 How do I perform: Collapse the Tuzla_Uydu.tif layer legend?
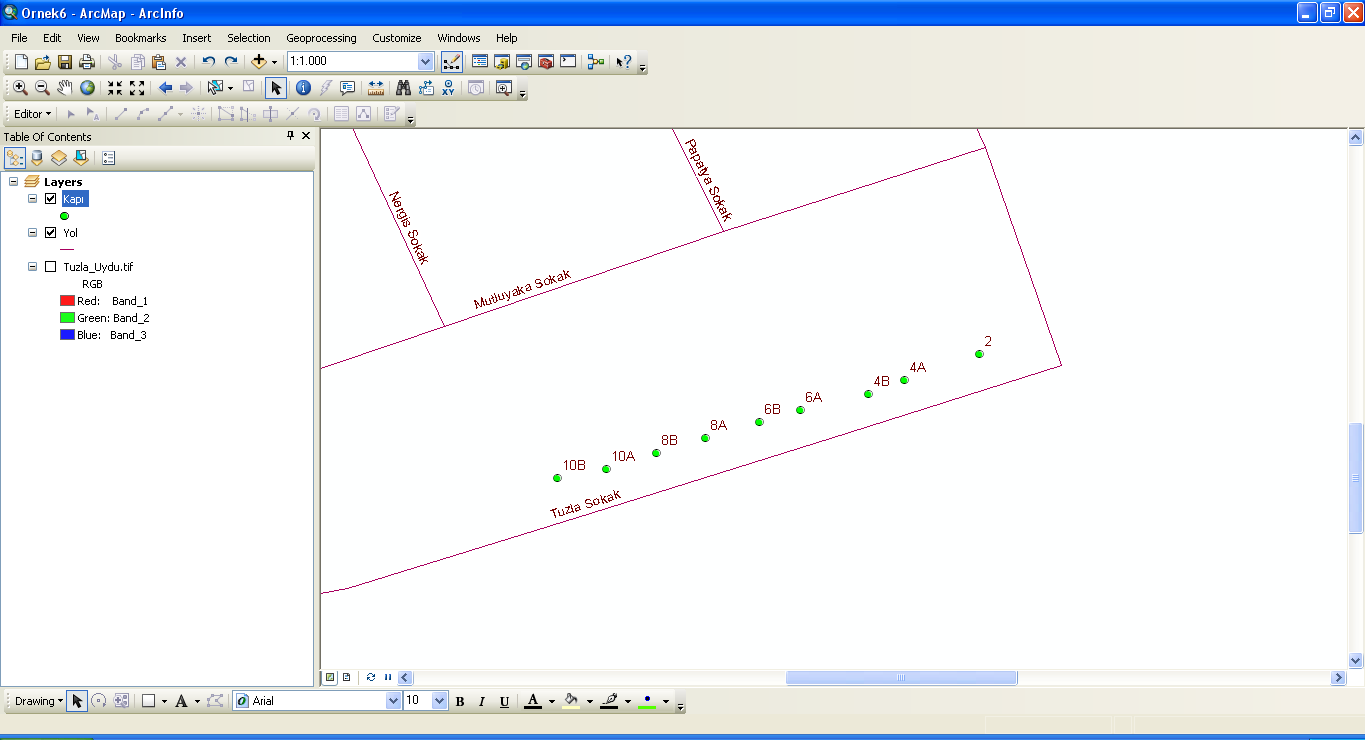[x=32, y=267]
